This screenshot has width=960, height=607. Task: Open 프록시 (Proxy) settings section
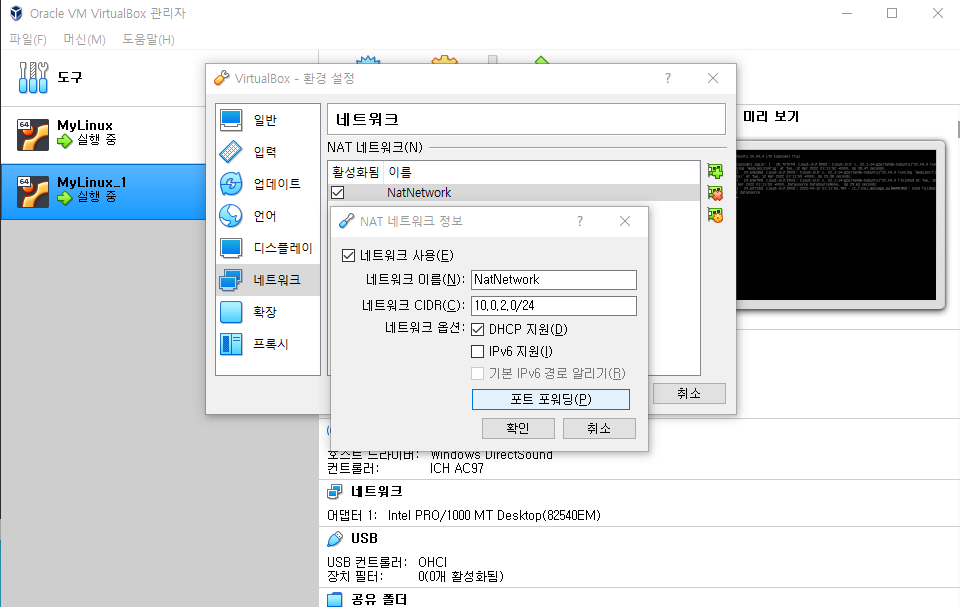[268, 344]
